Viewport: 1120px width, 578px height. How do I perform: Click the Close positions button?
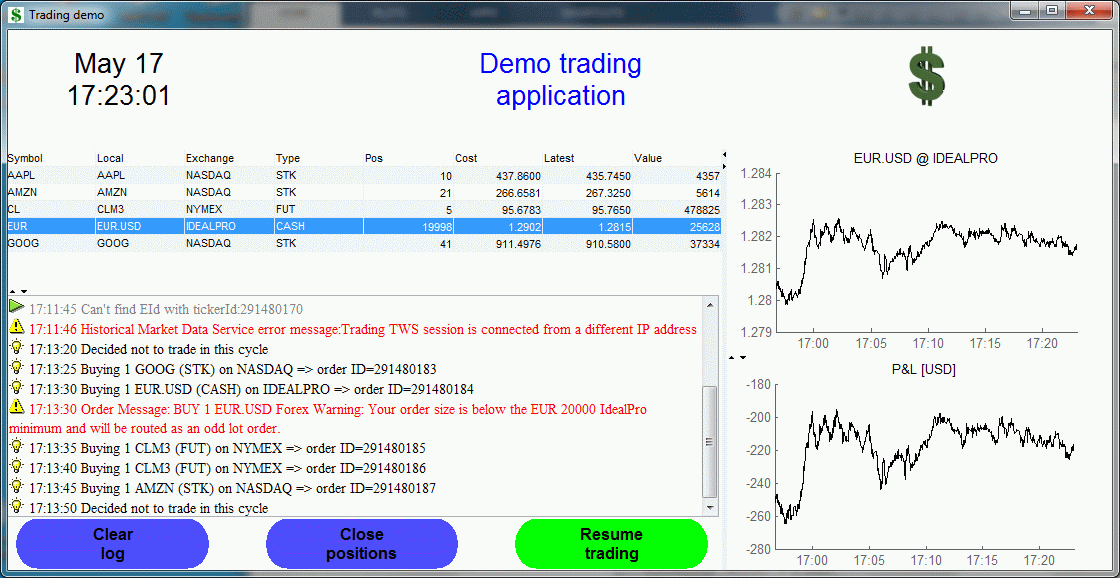pos(362,544)
